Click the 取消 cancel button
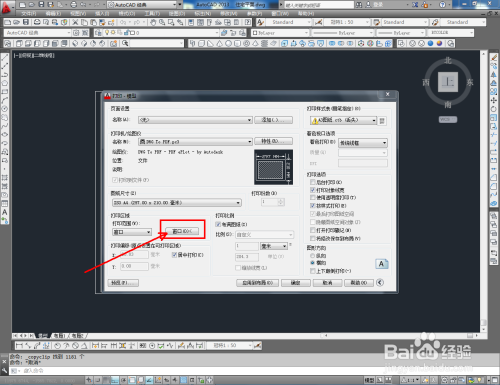The image size is (500, 385). click(x=328, y=283)
